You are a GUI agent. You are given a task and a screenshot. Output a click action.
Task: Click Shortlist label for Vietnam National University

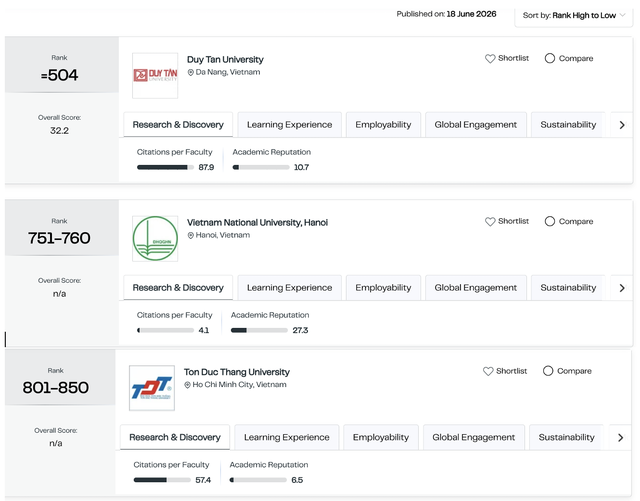click(513, 221)
